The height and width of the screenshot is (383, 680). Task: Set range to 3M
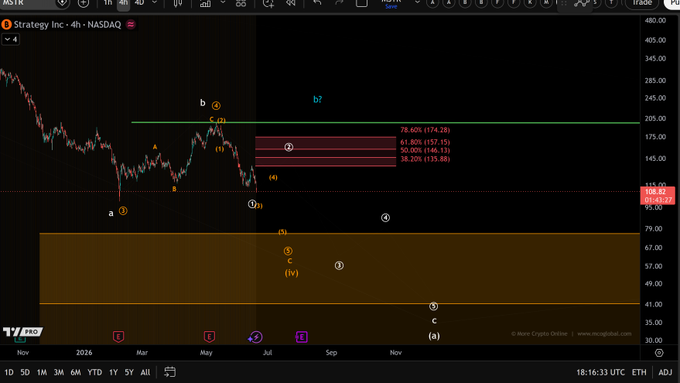tap(59, 372)
